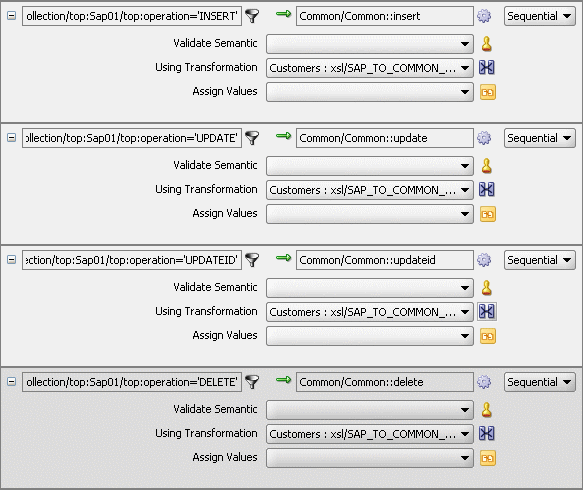Screen dimensions: 583x490
Task: Open mapper file icon for UPDATEID rule
Action: pos(487,312)
